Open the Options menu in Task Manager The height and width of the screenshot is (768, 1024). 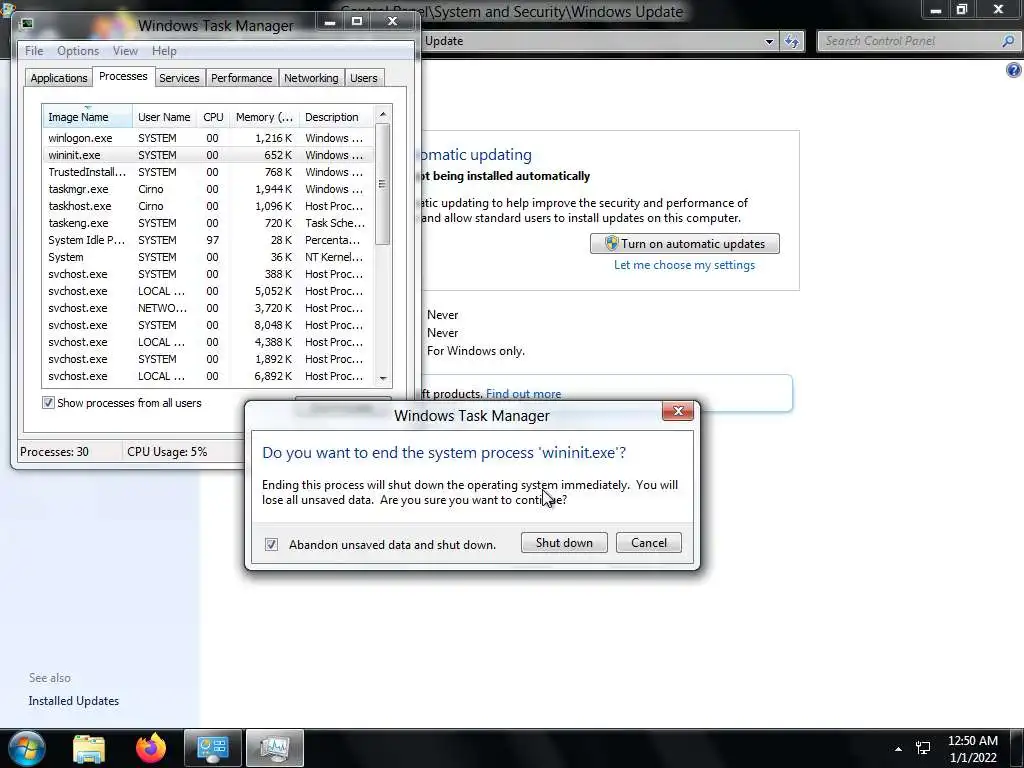click(x=78, y=51)
